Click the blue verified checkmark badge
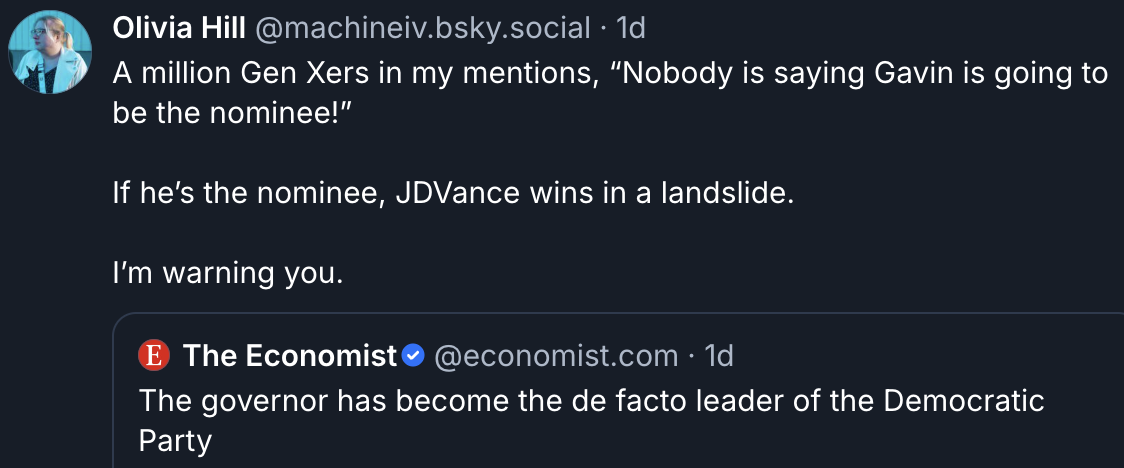The image size is (1124, 468). 414,355
